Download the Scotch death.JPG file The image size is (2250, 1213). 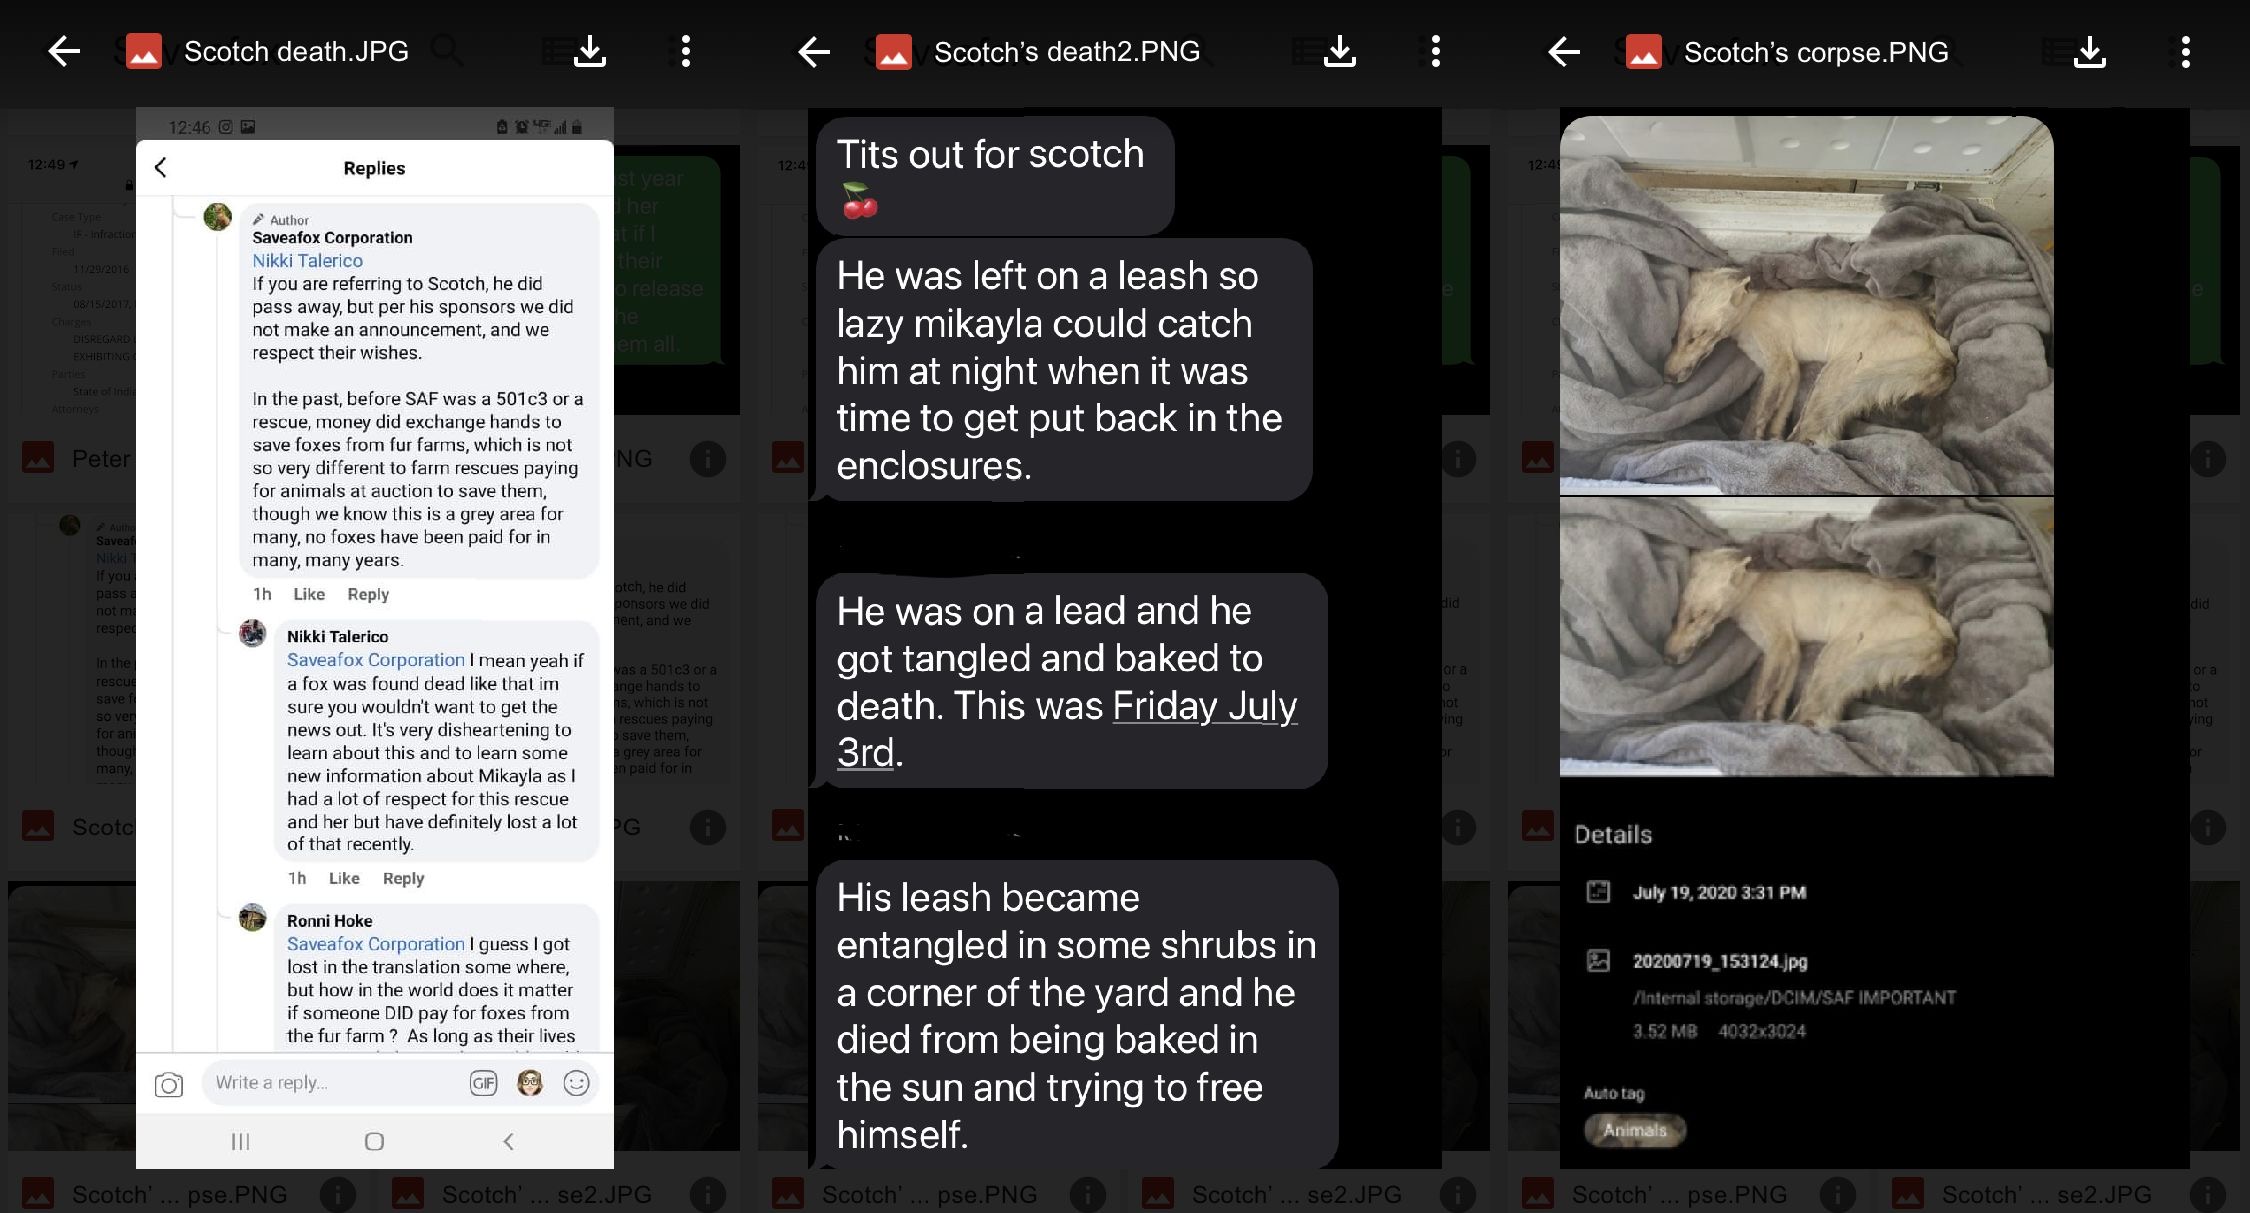pos(590,51)
